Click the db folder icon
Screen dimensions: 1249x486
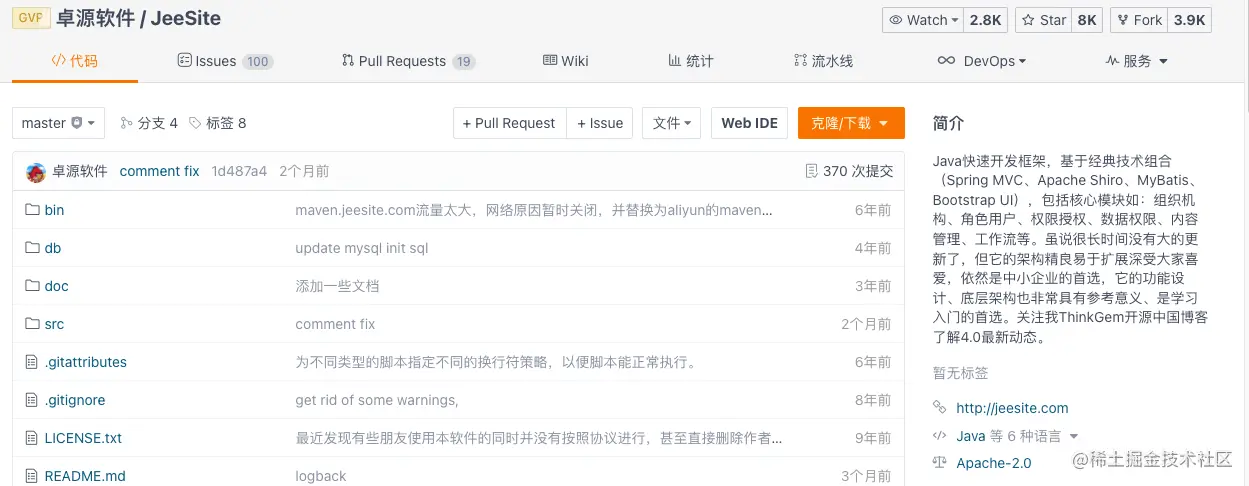click(31, 248)
